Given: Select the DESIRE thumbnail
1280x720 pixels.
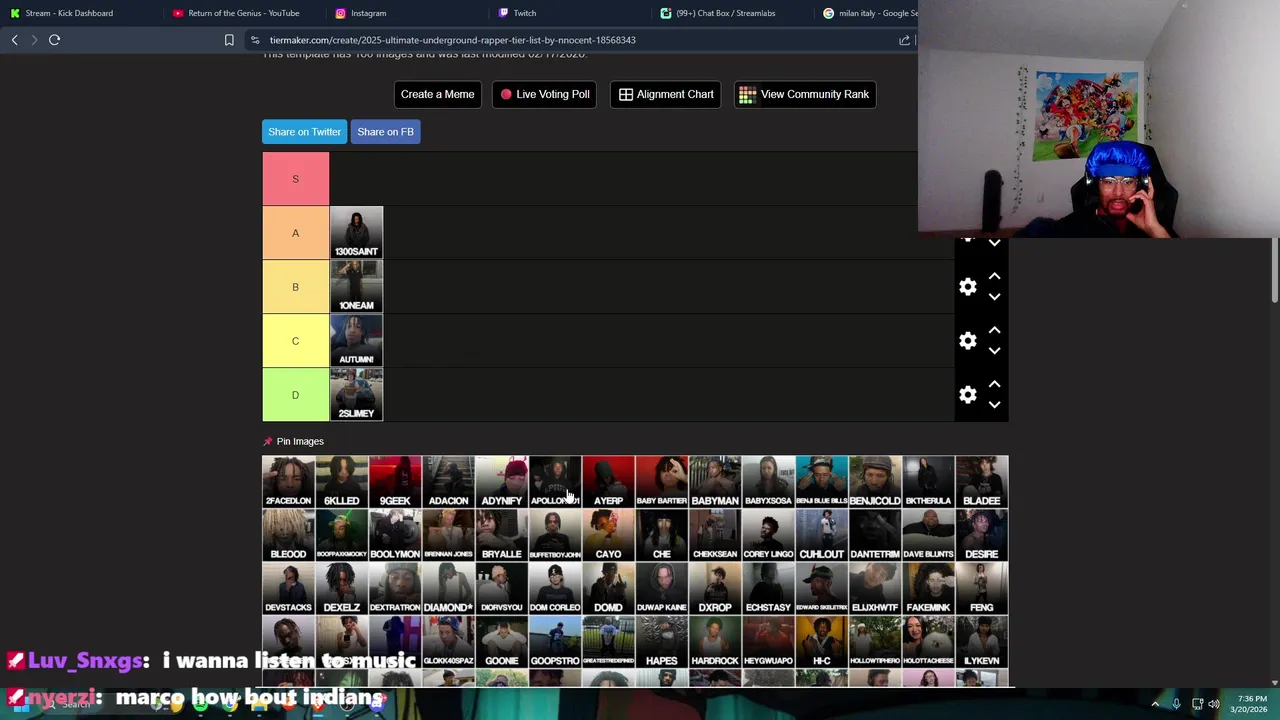Looking at the screenshot, I should (x=982, y=535).
